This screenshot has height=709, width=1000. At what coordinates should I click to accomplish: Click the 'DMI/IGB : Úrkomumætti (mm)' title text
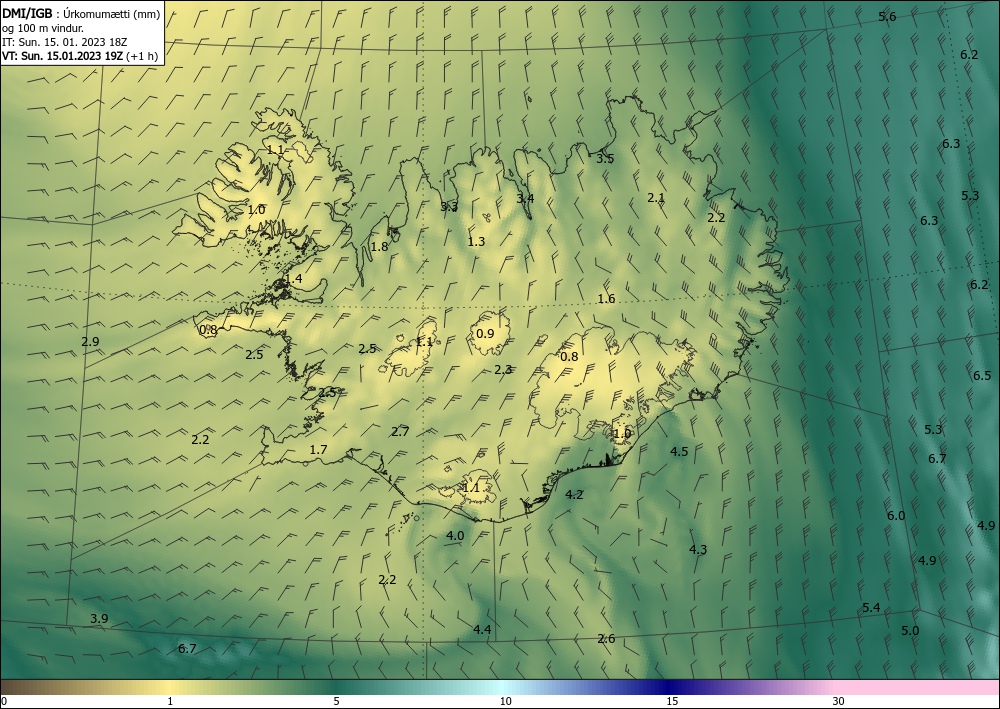pos(81,13)
